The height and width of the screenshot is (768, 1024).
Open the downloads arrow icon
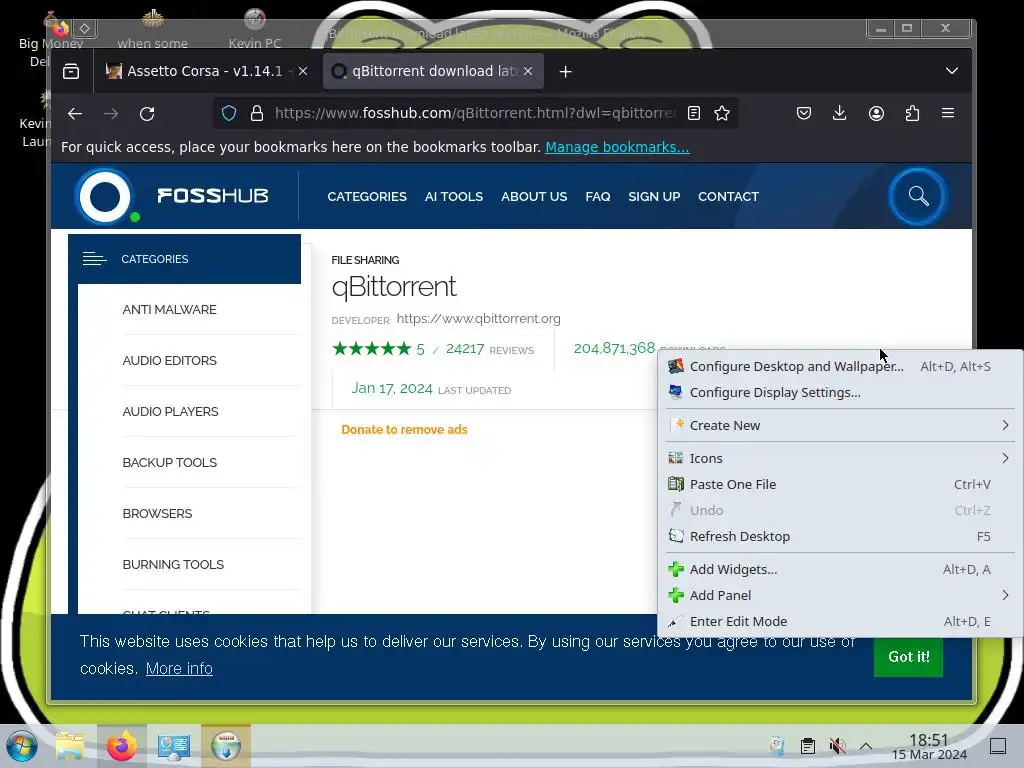click(840, 114)
